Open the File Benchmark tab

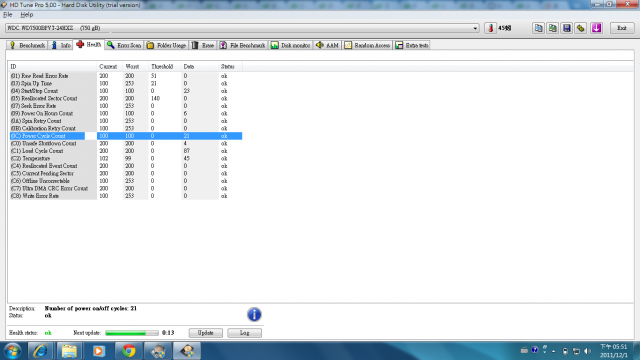click(242, 45)
